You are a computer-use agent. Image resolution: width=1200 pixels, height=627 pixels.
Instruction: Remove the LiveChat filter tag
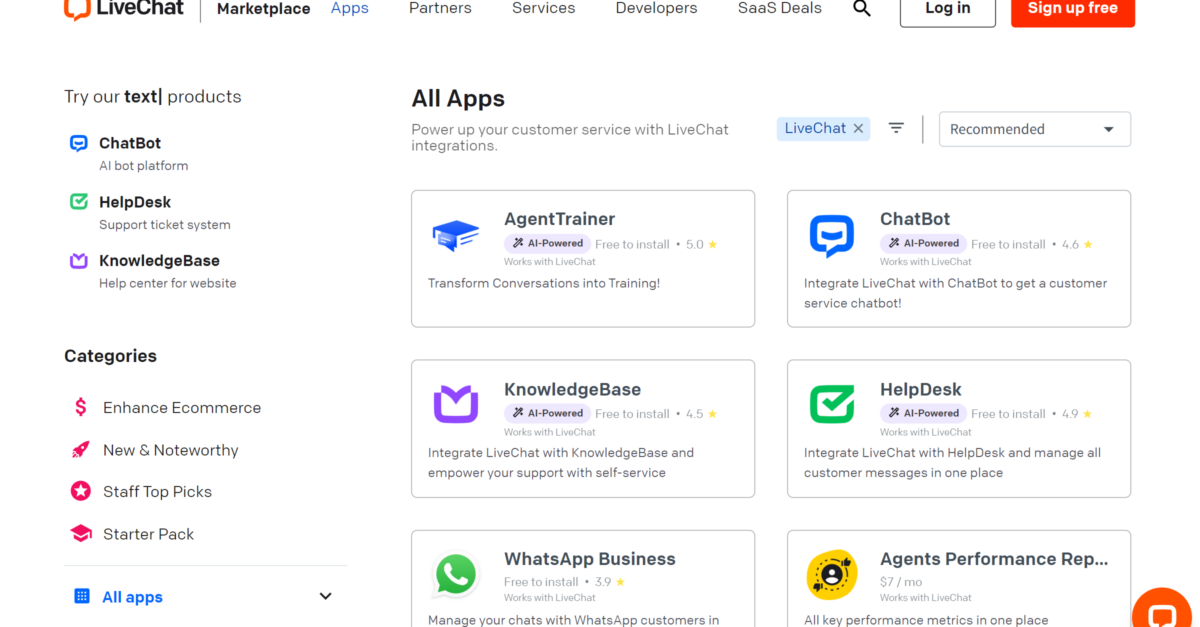(858, 128)
